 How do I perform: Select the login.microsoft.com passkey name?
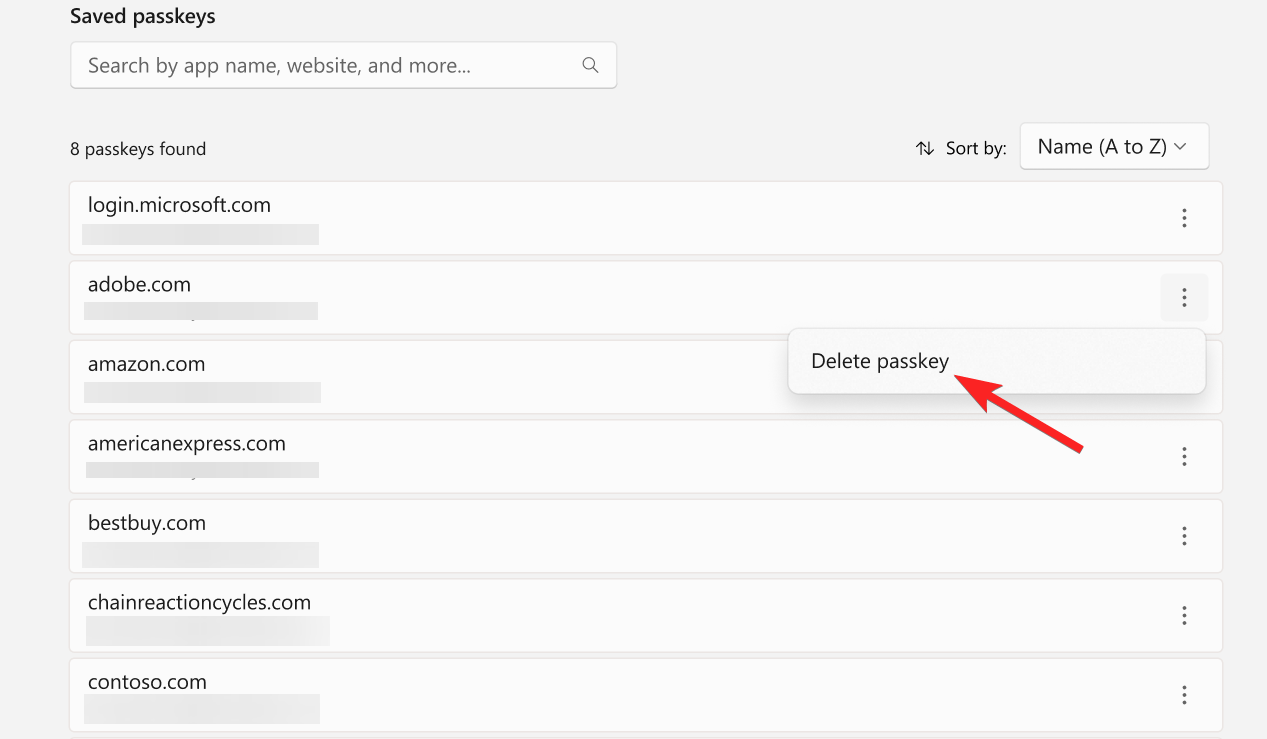click(x=179, y=205)
